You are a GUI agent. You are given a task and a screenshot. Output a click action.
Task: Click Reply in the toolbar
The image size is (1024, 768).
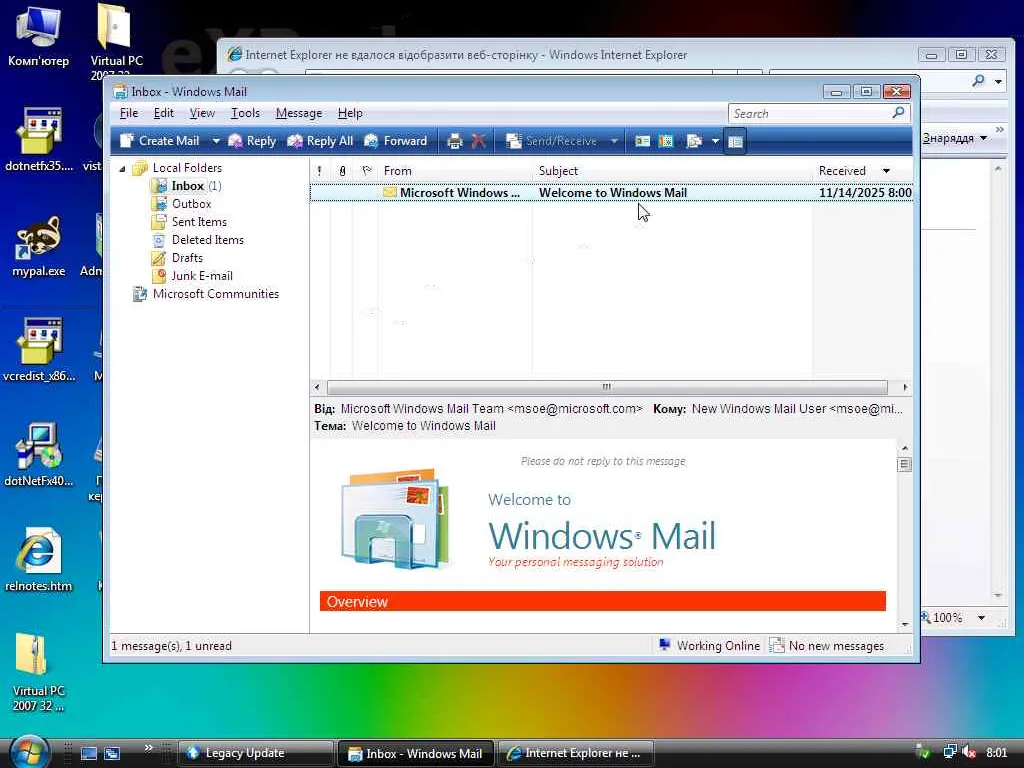click(252, 141)
